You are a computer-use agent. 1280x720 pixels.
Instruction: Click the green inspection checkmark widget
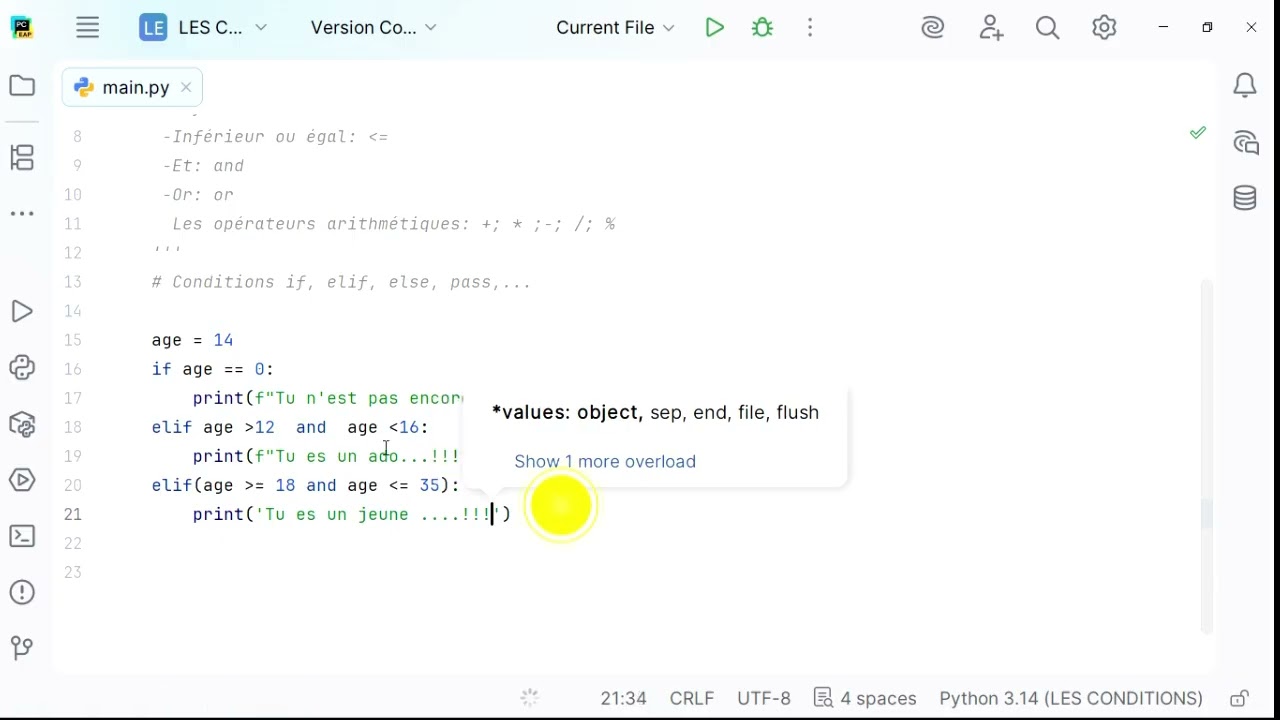click(x=1198, y=133)
